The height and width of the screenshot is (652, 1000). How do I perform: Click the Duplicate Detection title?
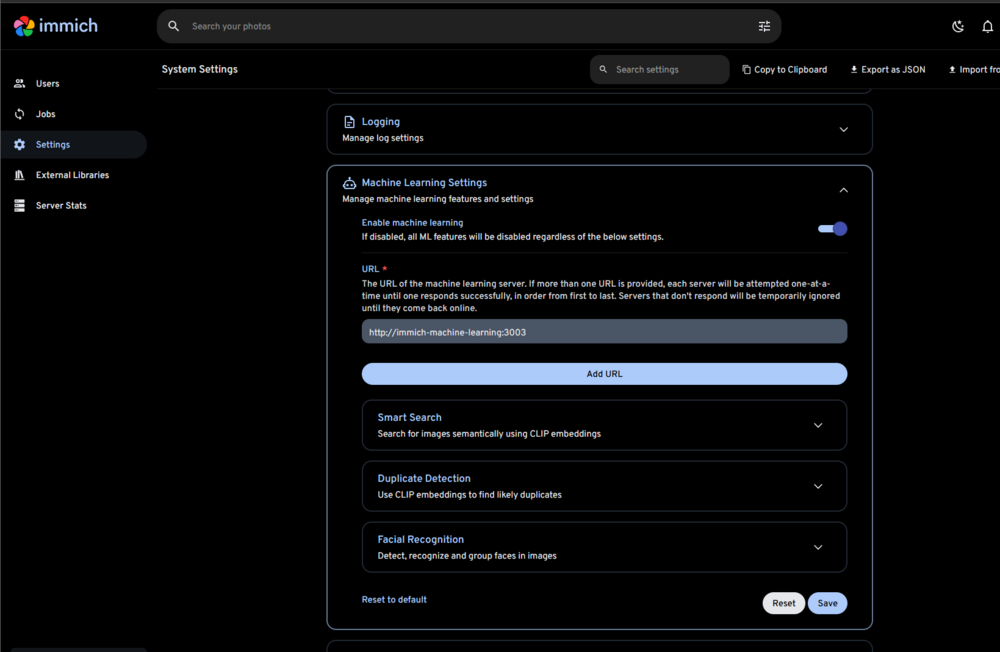(x=424, y=478)
